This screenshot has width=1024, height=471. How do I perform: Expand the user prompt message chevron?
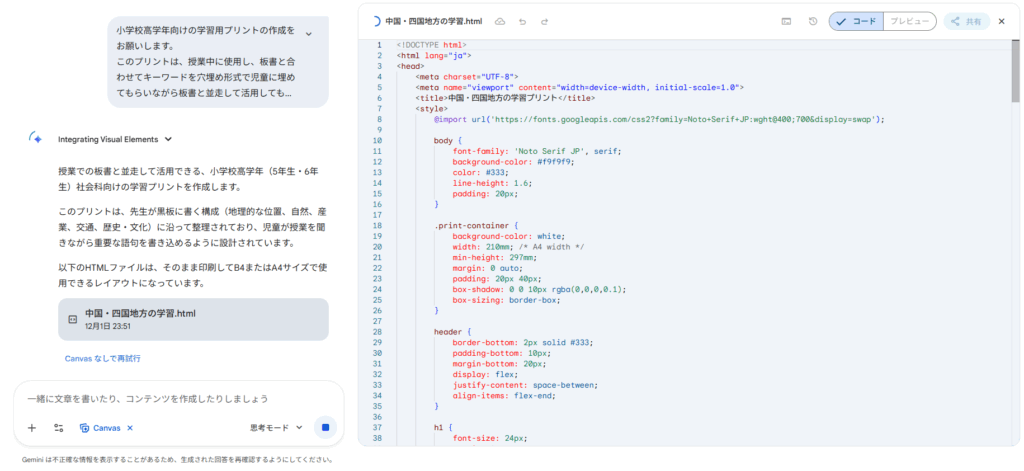(x=309, y=34)
